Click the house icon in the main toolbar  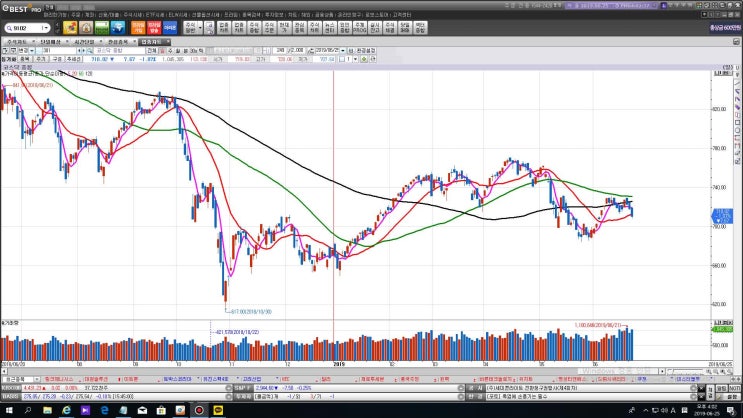click(86, 27)
